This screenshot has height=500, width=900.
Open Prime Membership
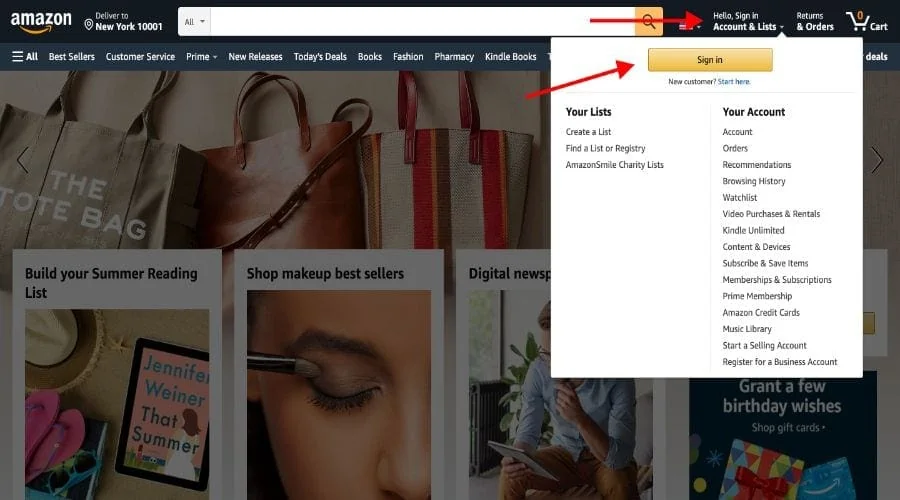(757, 296)
